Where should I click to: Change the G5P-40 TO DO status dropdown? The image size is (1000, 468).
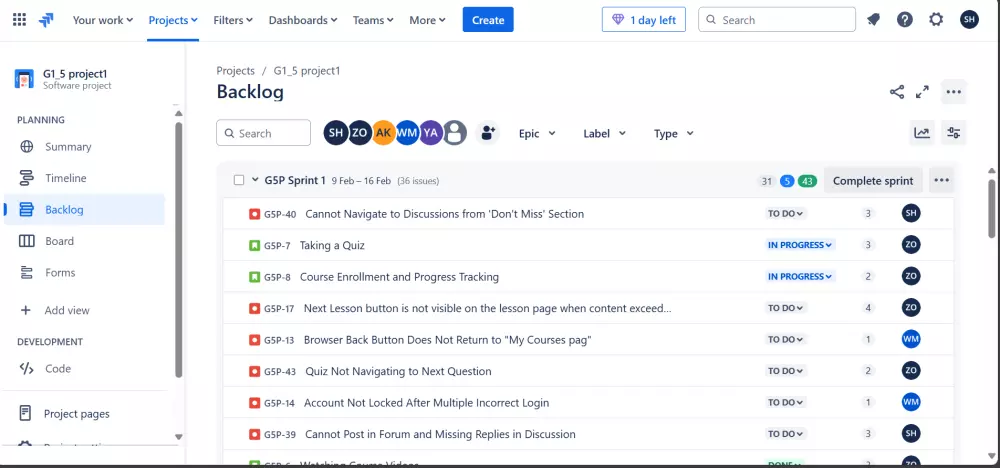point(786,214)
